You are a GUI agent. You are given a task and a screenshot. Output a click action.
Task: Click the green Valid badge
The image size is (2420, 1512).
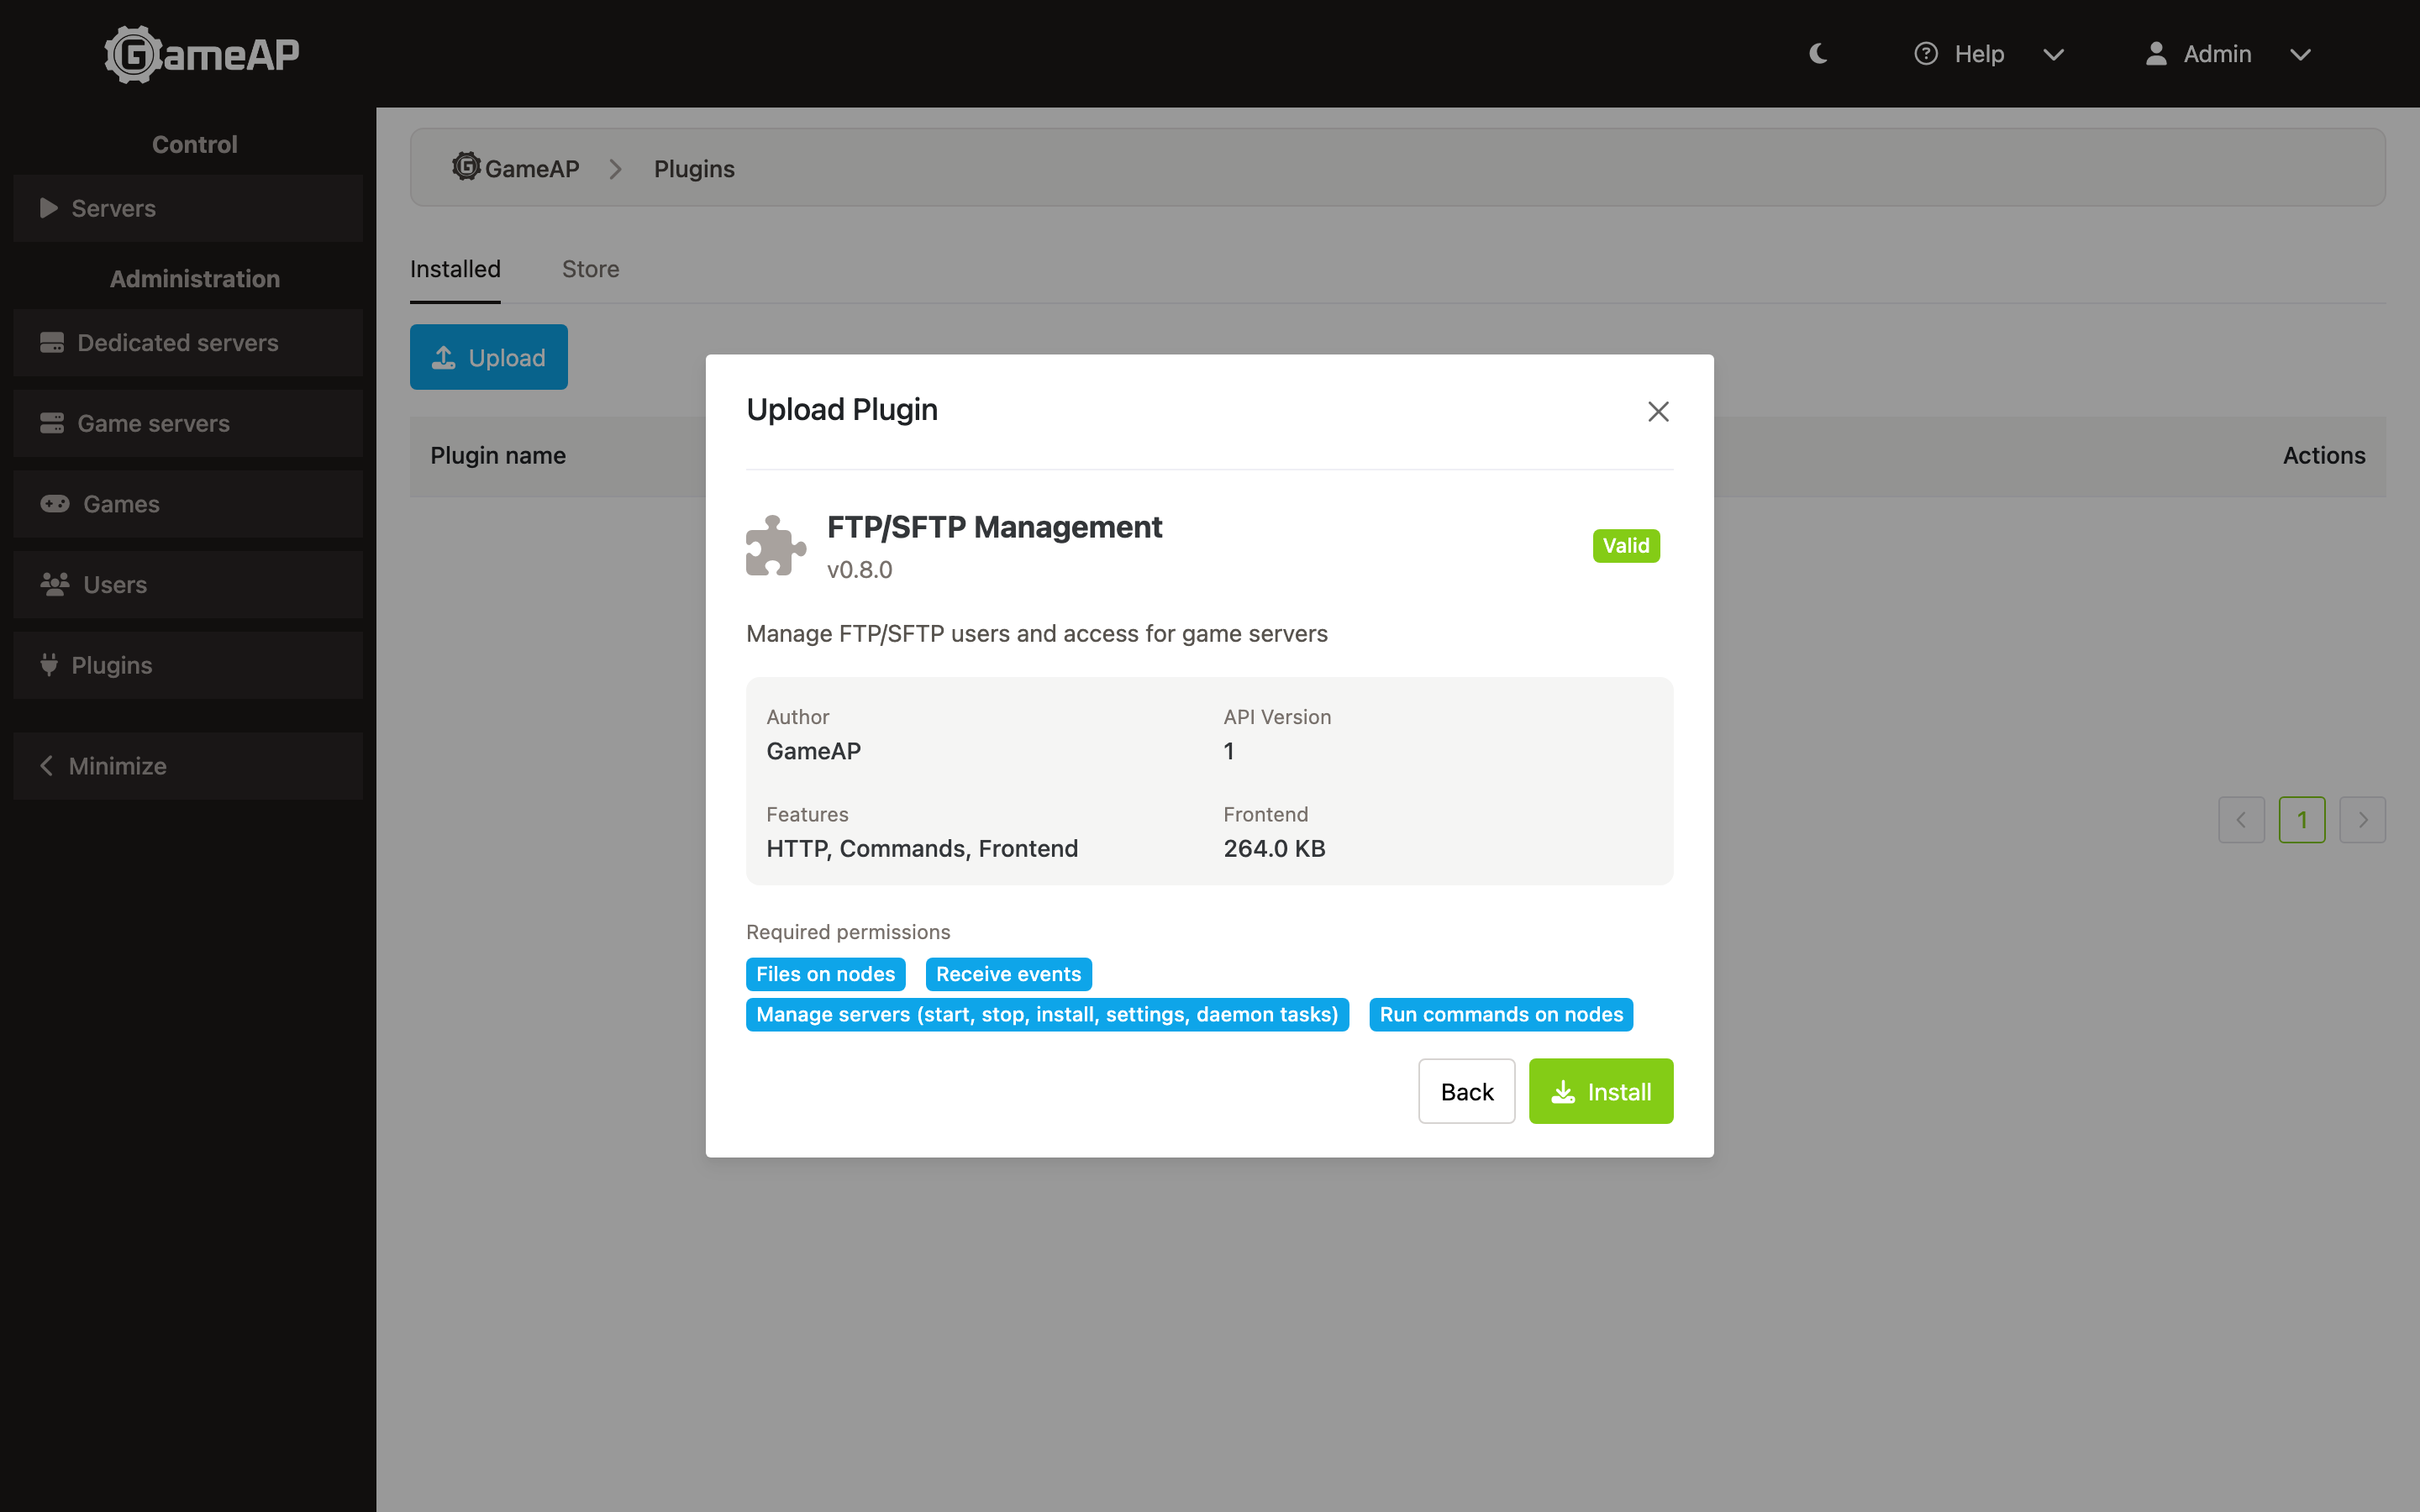click(x=1626, y=546)
